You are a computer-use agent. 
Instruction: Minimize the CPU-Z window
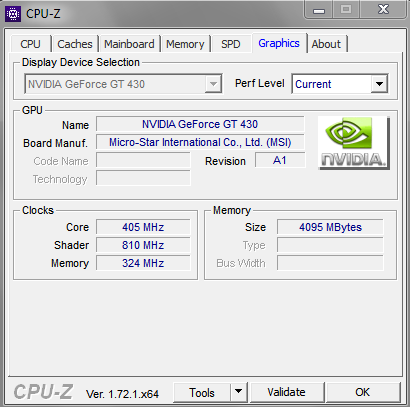319,10
